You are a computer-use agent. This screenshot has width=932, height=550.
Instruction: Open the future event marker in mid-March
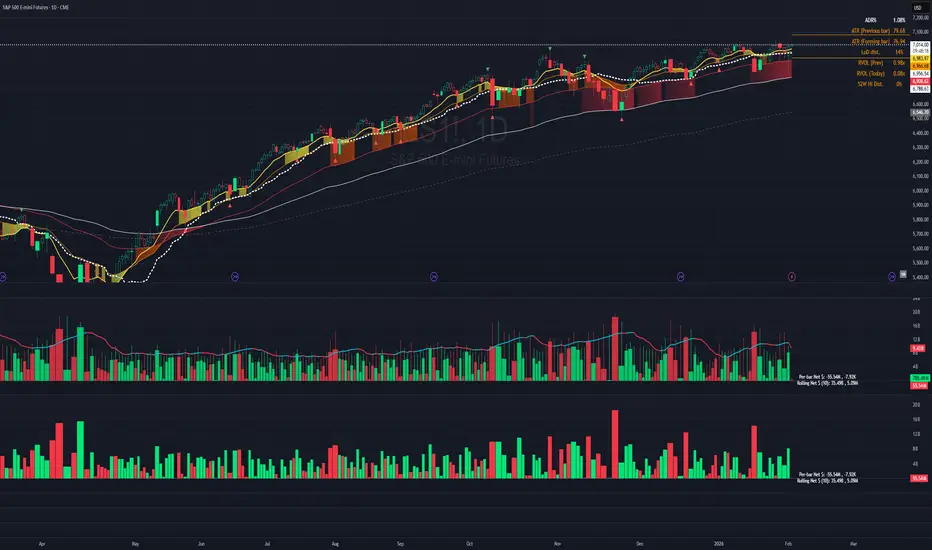892,276
